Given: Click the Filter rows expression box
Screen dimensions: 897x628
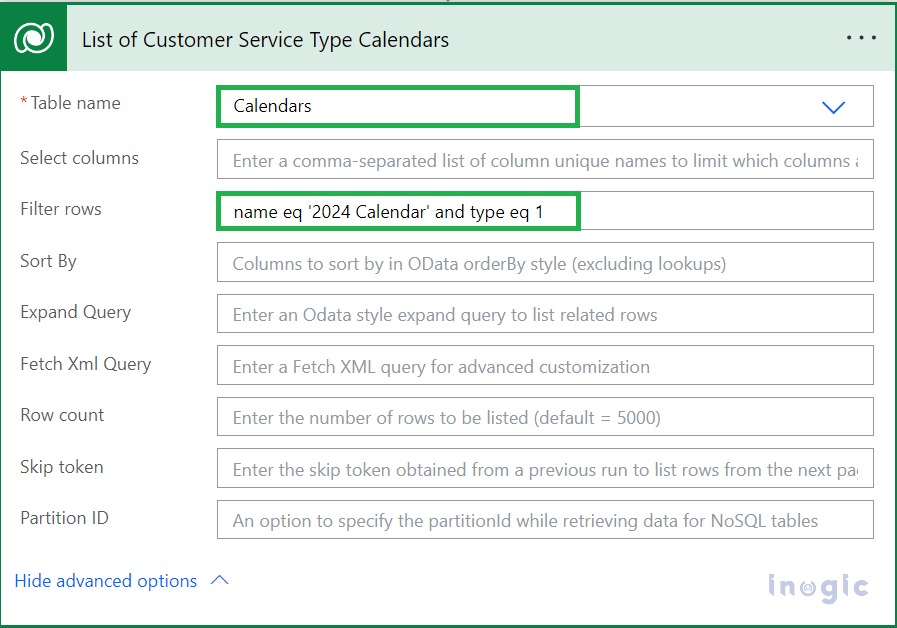Looking at the screenshot, I should coord(400,211).
